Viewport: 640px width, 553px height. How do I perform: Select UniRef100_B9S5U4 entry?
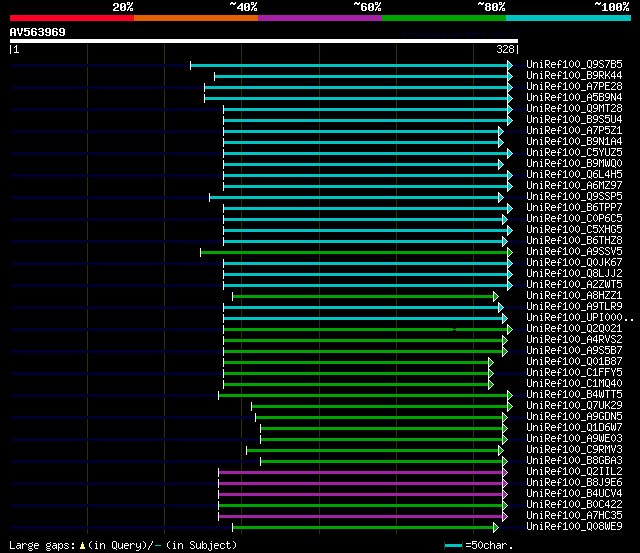(x=574, y=120)
